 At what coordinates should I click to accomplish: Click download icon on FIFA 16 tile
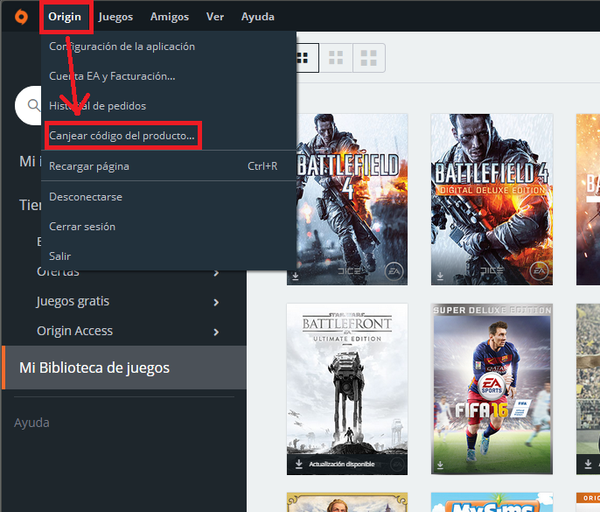tap(440, 465)
